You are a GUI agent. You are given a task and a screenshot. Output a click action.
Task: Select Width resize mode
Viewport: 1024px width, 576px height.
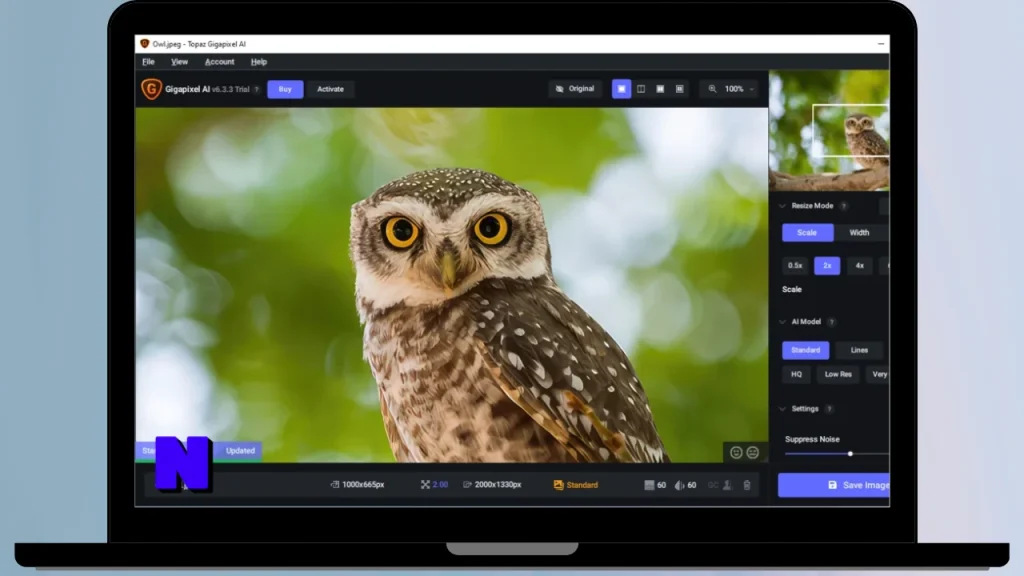coord(859,232)
